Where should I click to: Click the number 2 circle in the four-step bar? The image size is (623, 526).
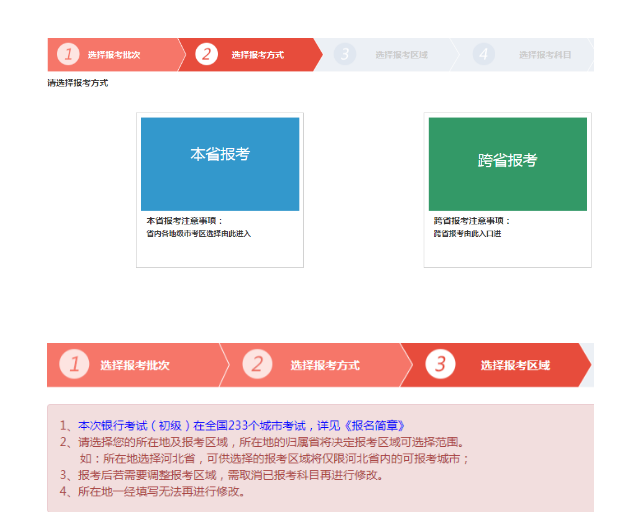pos(206,54)
